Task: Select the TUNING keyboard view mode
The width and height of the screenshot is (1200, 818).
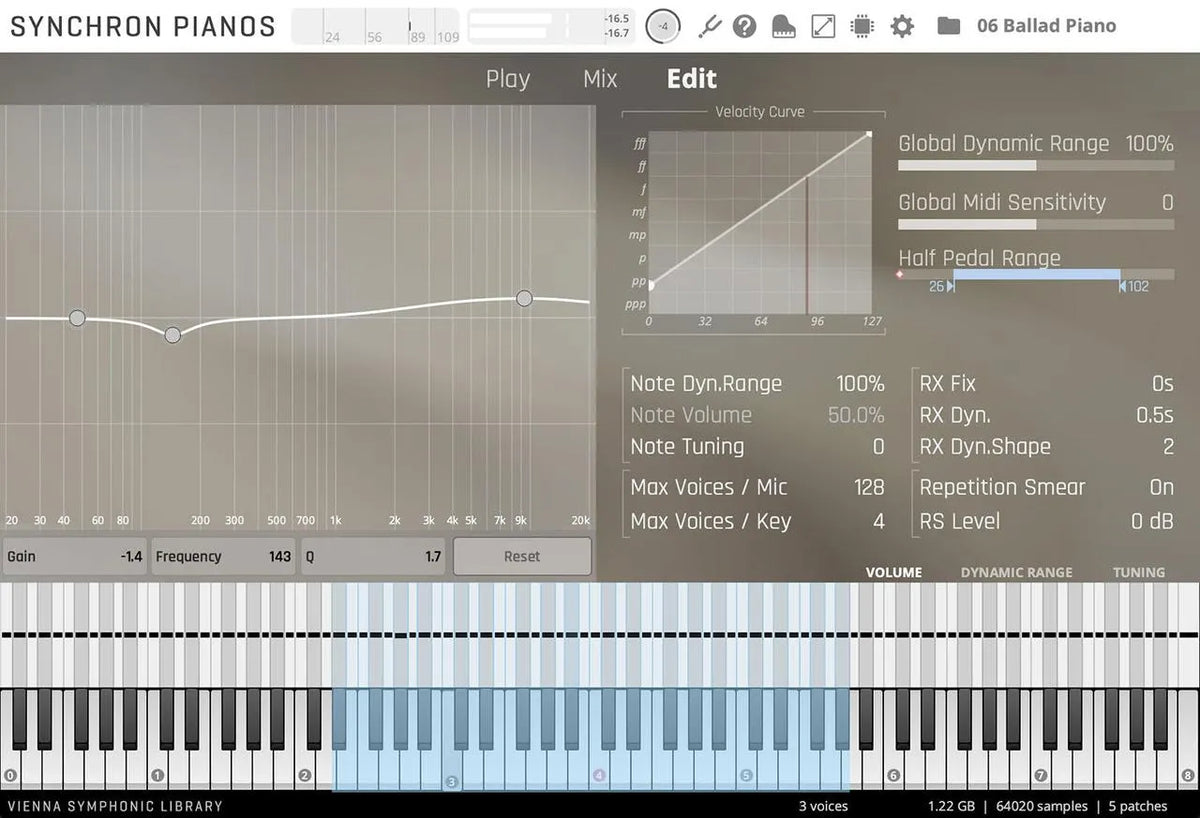Action: point(1138,572)
